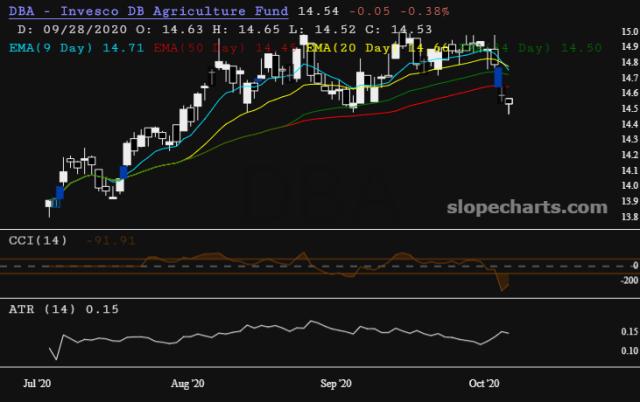Click the 13.8 price axis label
Image resolution: width=640 pixels, height=402 pixels.
[628, 216]
